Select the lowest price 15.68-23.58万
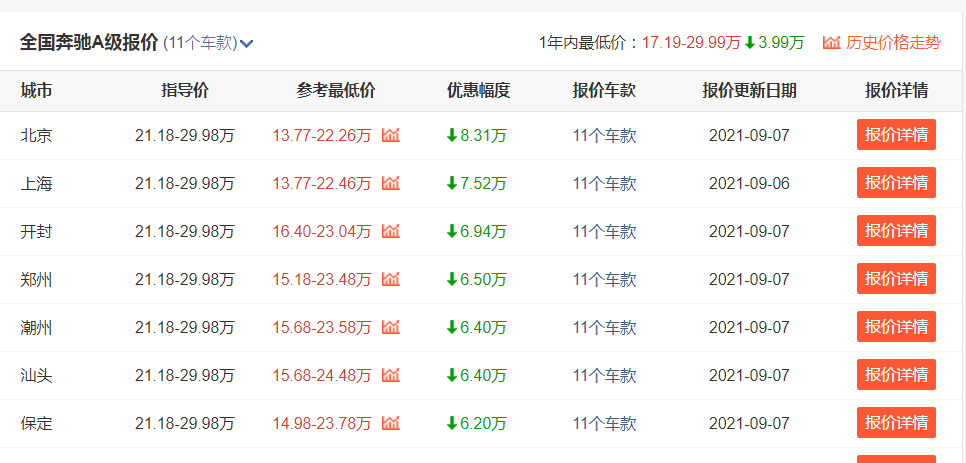966x463 pixels. 322,328
